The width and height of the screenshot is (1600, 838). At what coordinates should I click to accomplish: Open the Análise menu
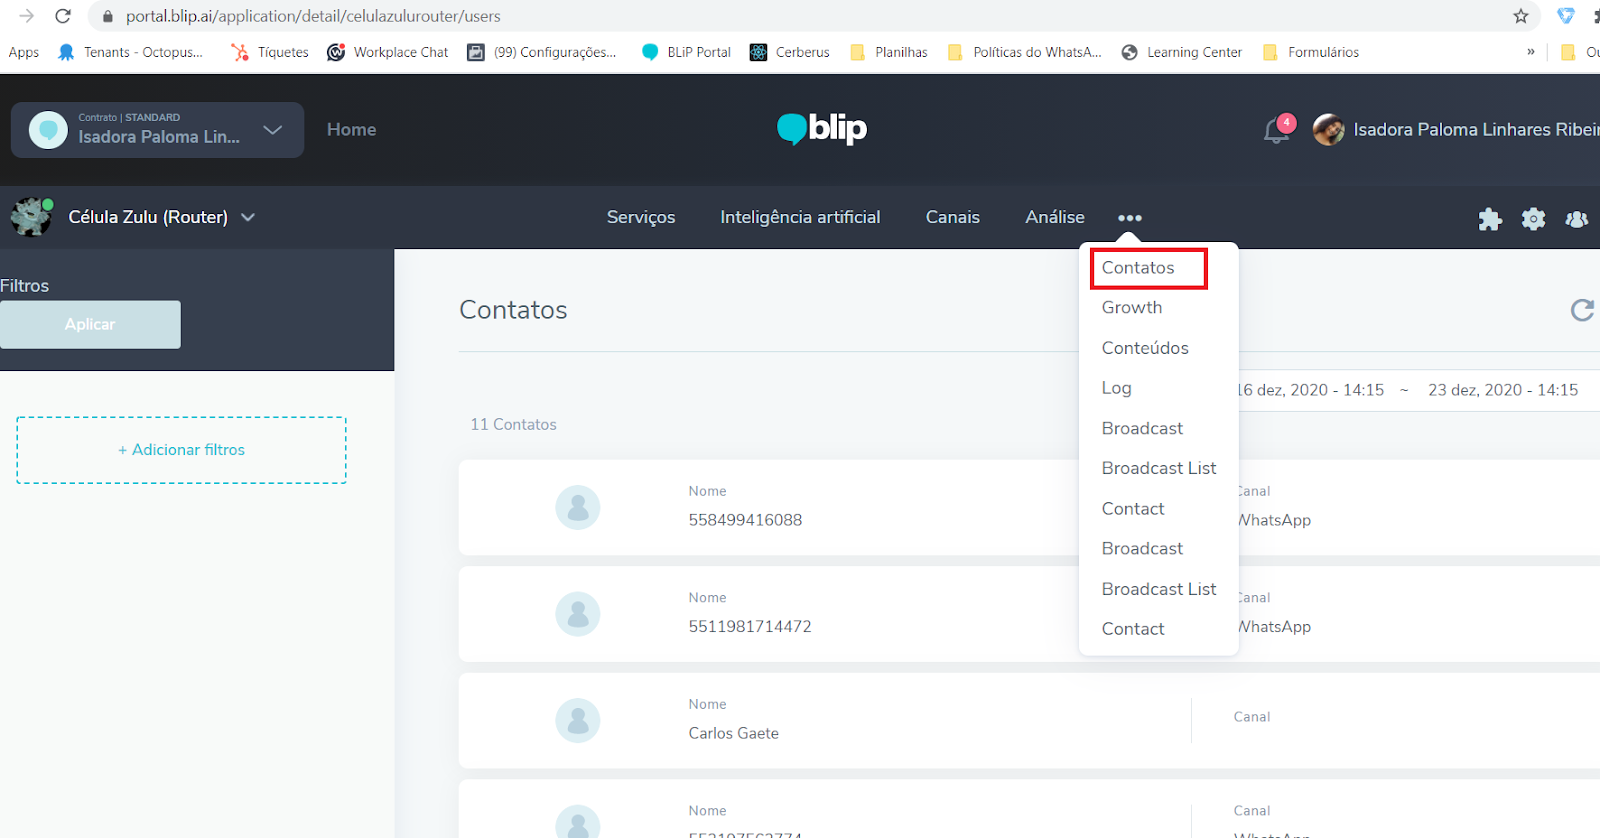coord(1055,217)
